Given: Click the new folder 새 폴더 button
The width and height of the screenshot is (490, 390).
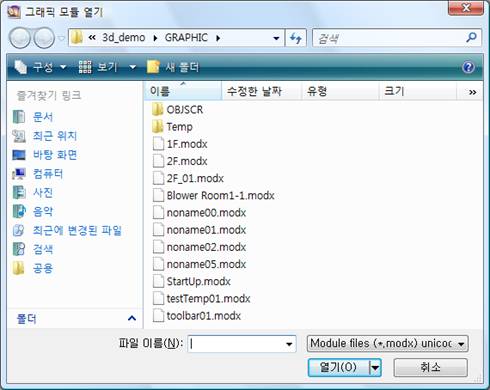Looking at the screenshot, I should (x=173, y=67).
